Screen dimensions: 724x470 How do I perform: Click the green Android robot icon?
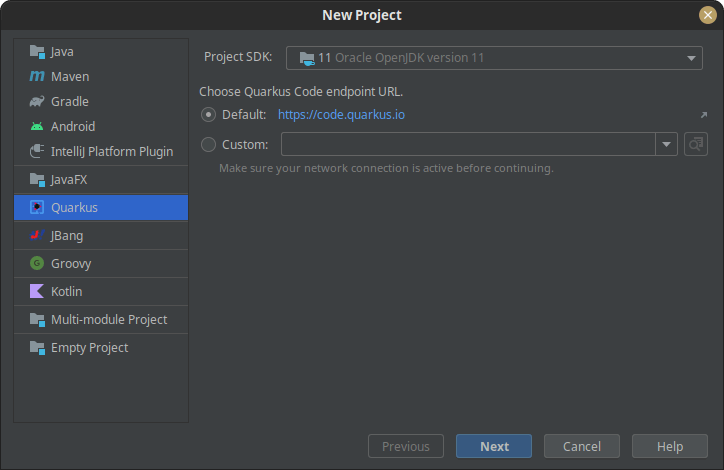tap(37, 126)
